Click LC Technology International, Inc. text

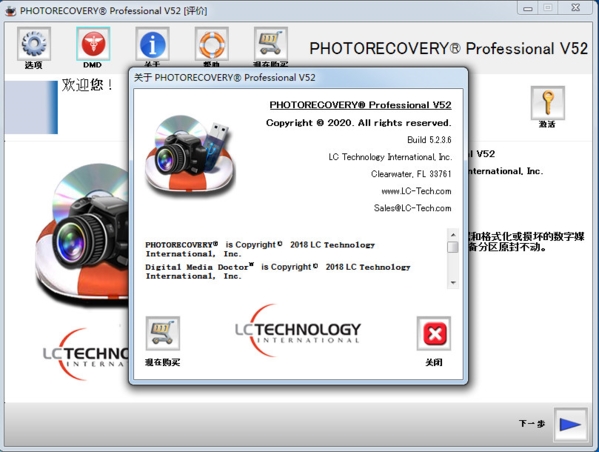click(390, 157)
